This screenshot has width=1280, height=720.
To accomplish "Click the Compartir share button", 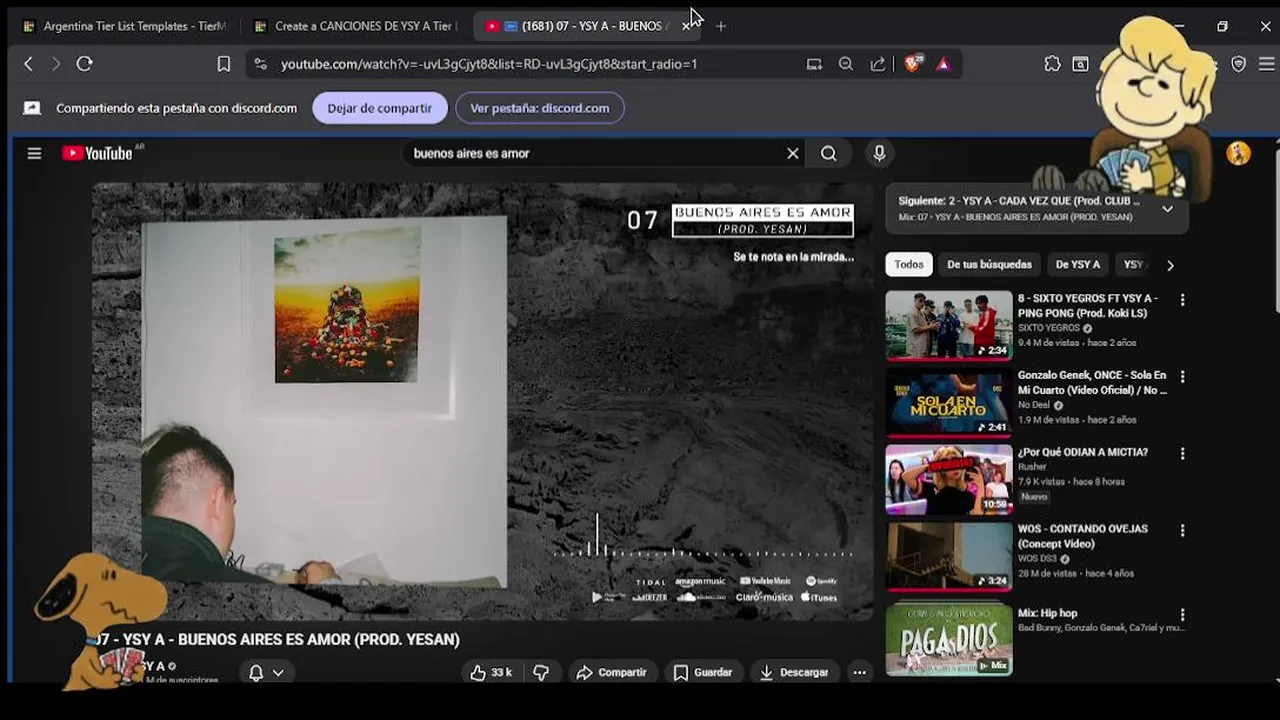I will (612, 672).
